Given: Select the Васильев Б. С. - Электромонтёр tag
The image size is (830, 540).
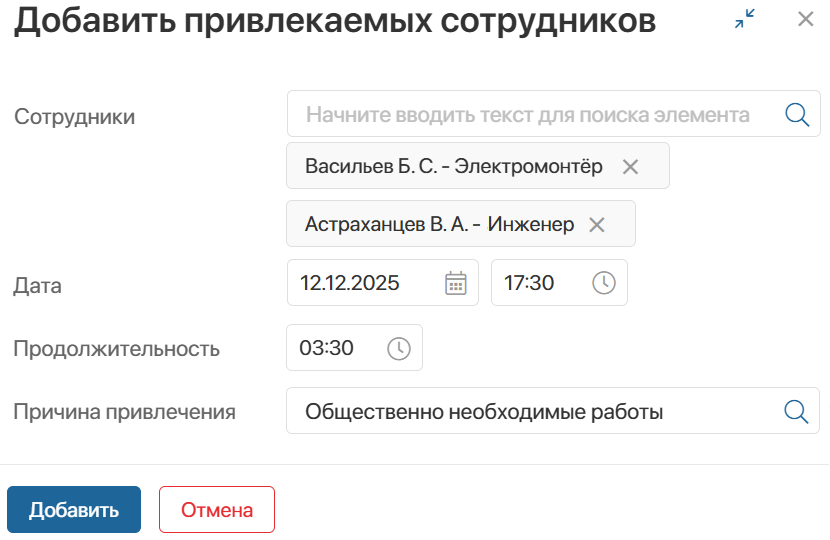Looking at the screenshot, I should point(455,166).
